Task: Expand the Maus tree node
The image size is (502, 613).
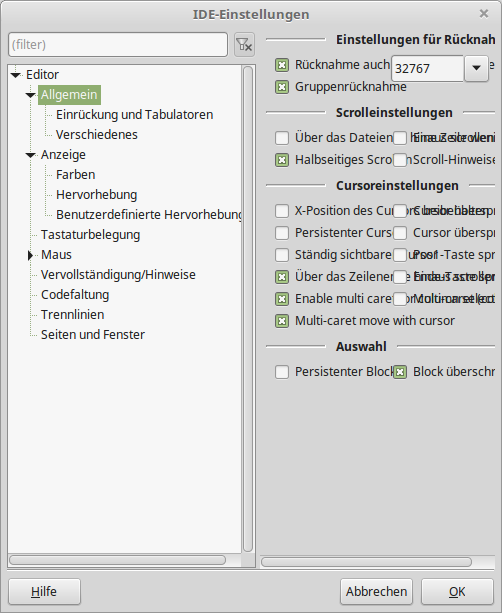Action: 30,255
